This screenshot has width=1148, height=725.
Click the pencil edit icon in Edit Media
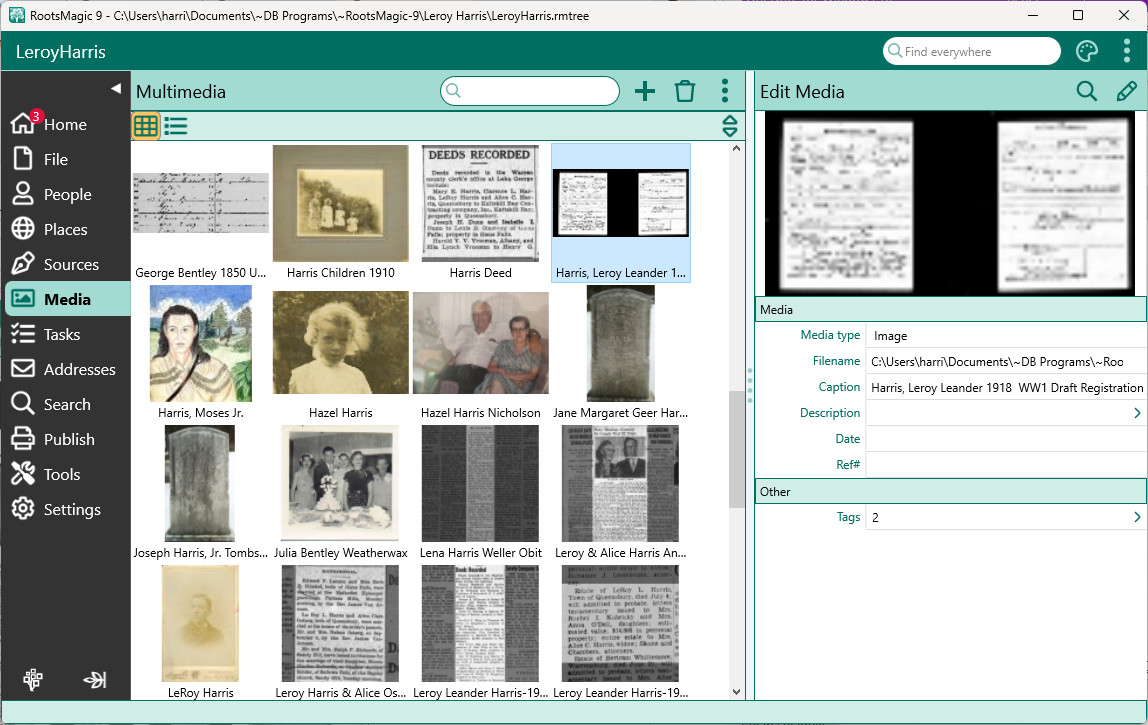[1127, 92]
